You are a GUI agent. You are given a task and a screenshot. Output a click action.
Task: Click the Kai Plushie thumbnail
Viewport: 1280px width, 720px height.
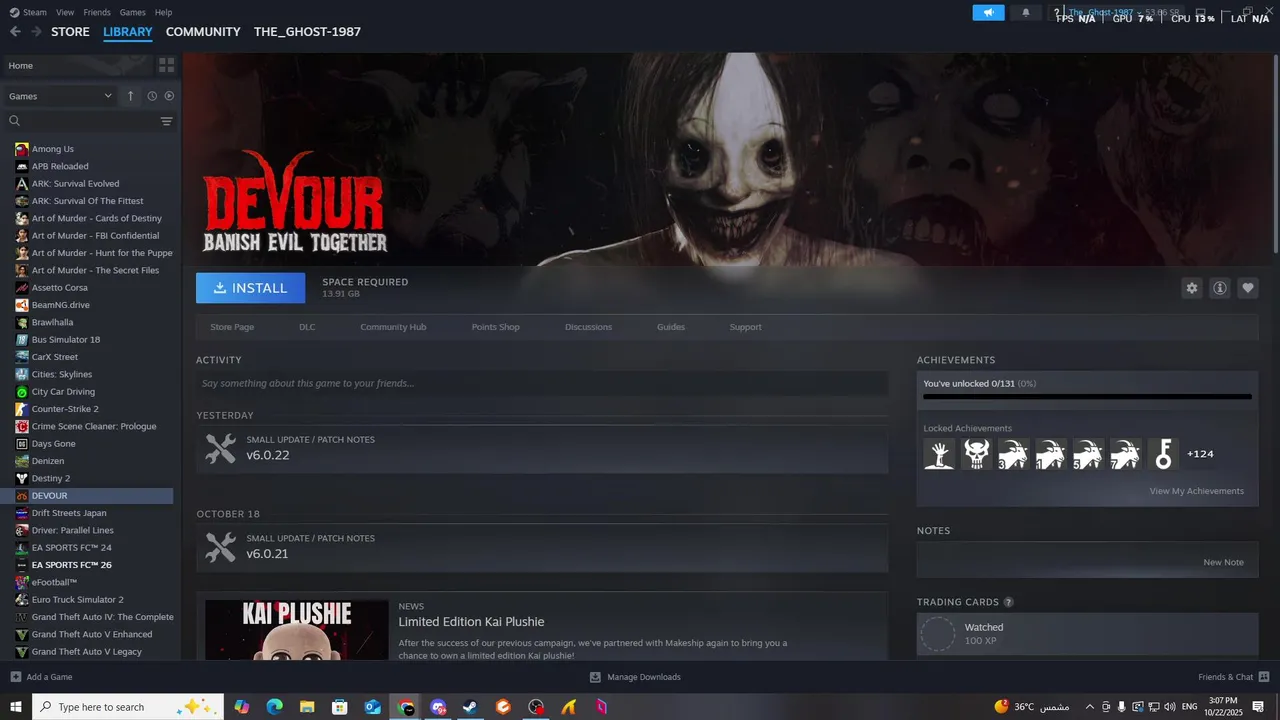297,630
